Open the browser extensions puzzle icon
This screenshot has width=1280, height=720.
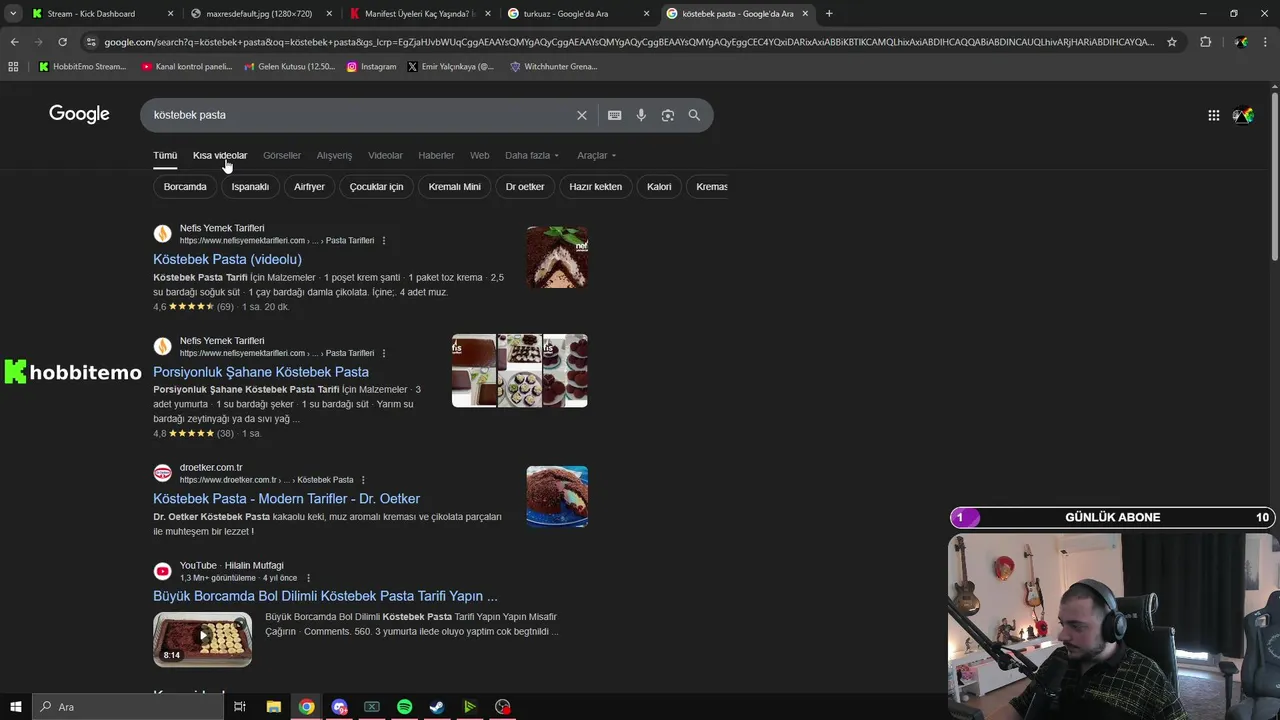coord(1205,42)
